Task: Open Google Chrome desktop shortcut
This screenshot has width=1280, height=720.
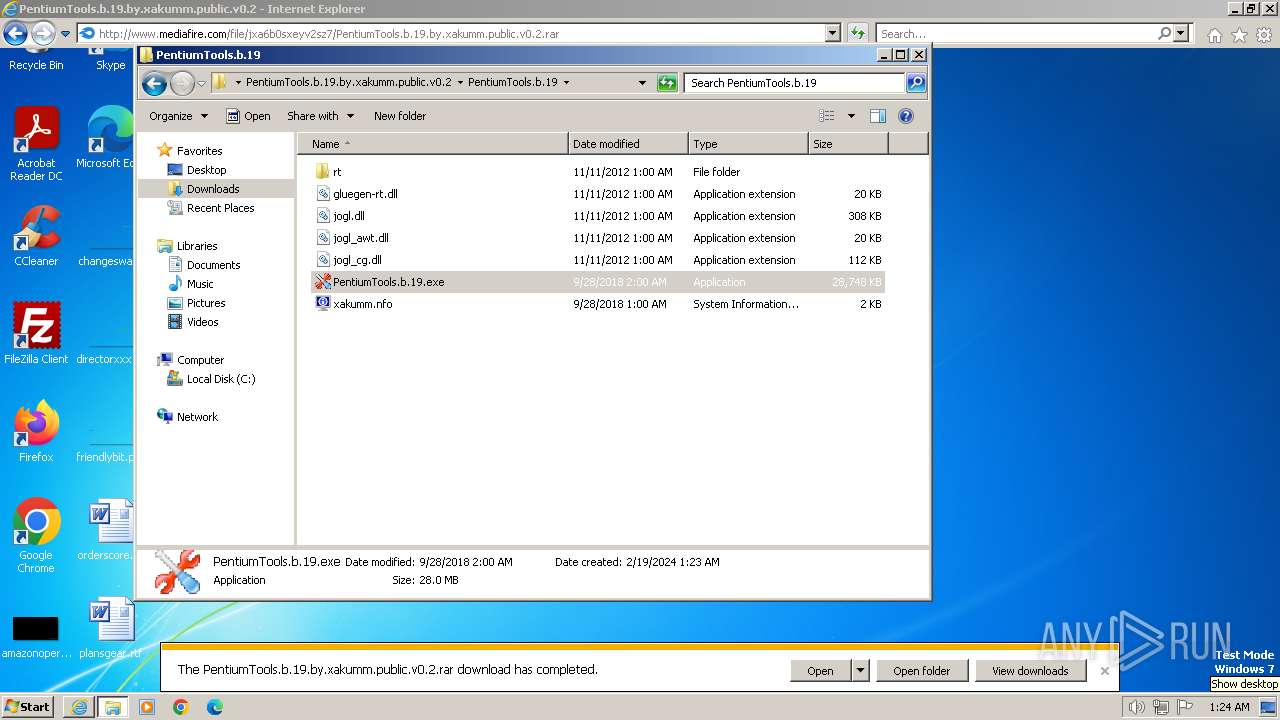Action: [37, 536]
